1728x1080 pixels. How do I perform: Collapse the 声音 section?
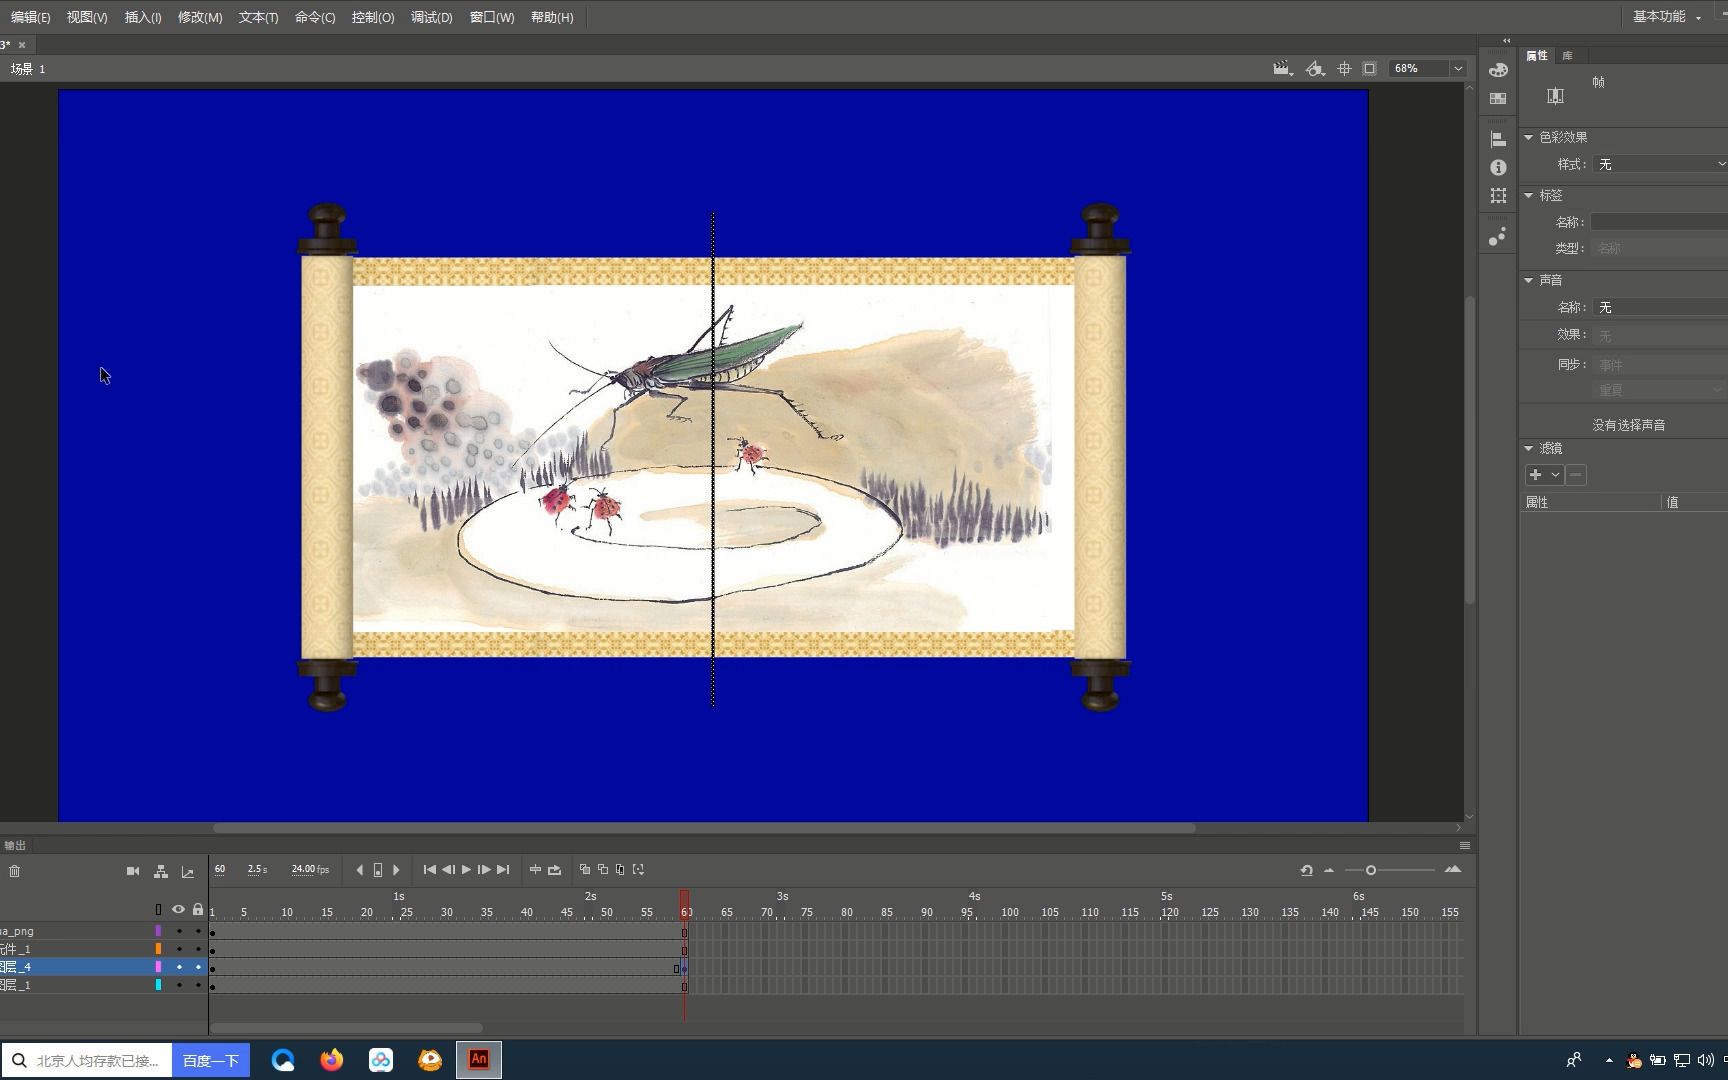pos(1529,280)
